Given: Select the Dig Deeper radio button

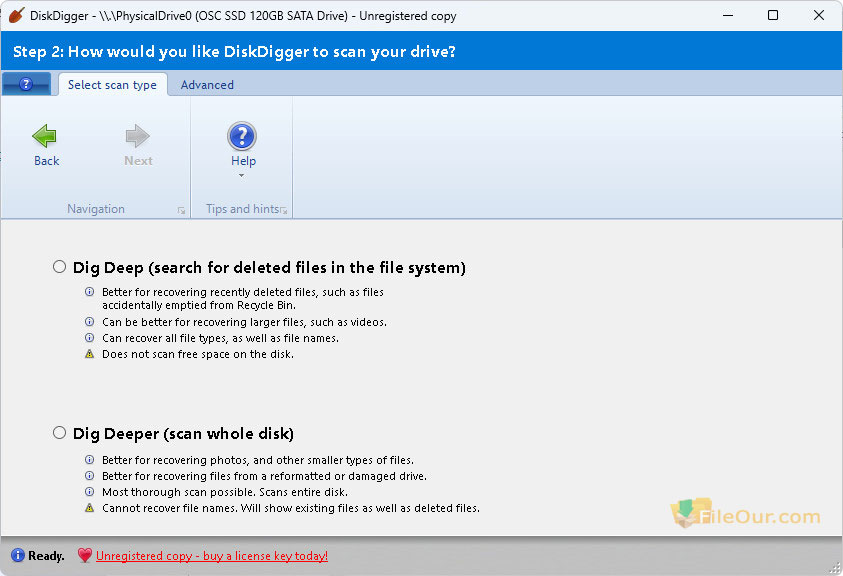Looking at the screenshot, I should (60, 433).
